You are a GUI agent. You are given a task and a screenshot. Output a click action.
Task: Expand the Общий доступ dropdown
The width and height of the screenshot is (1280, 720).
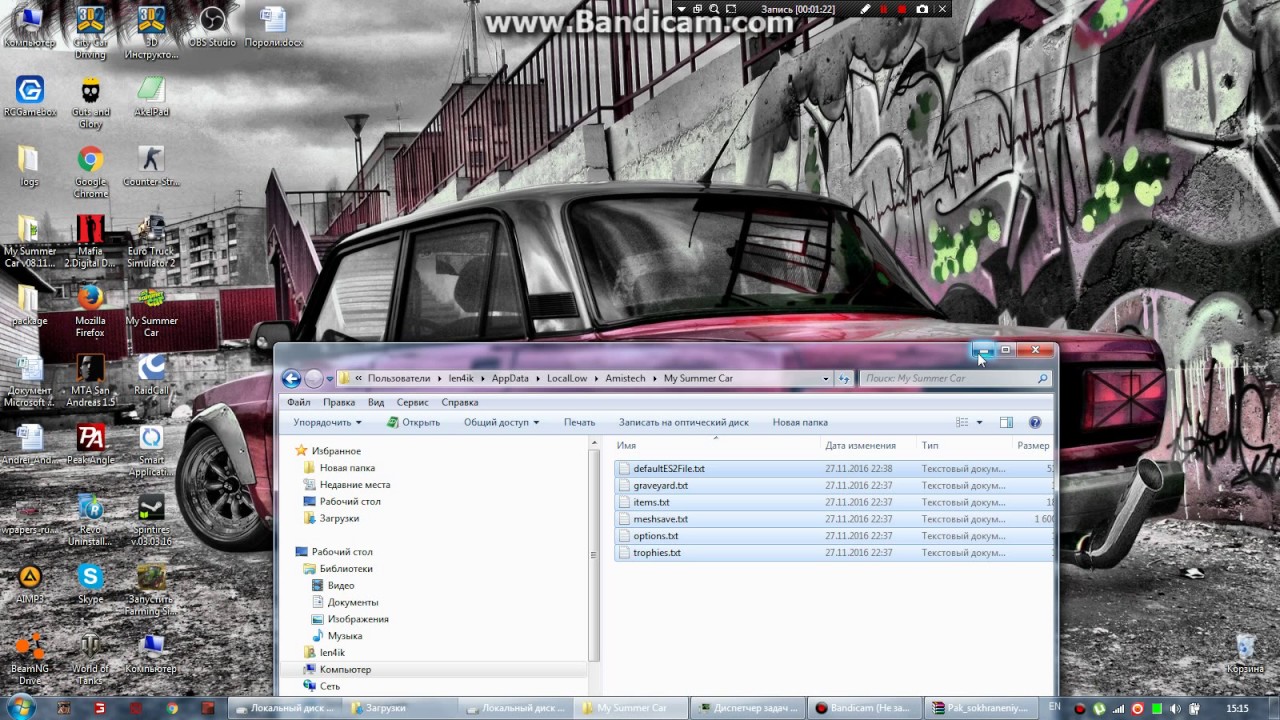pyautogui.click(x=501, y=423)
